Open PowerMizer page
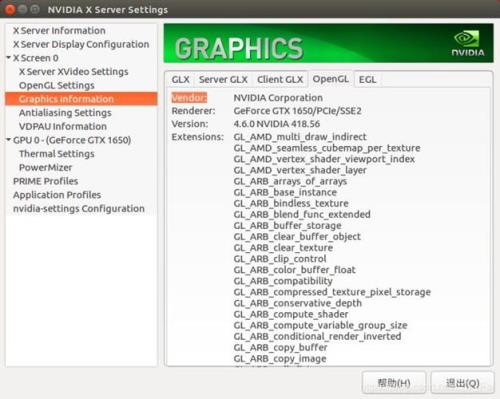The image size is (500, 399). [45, 167]
